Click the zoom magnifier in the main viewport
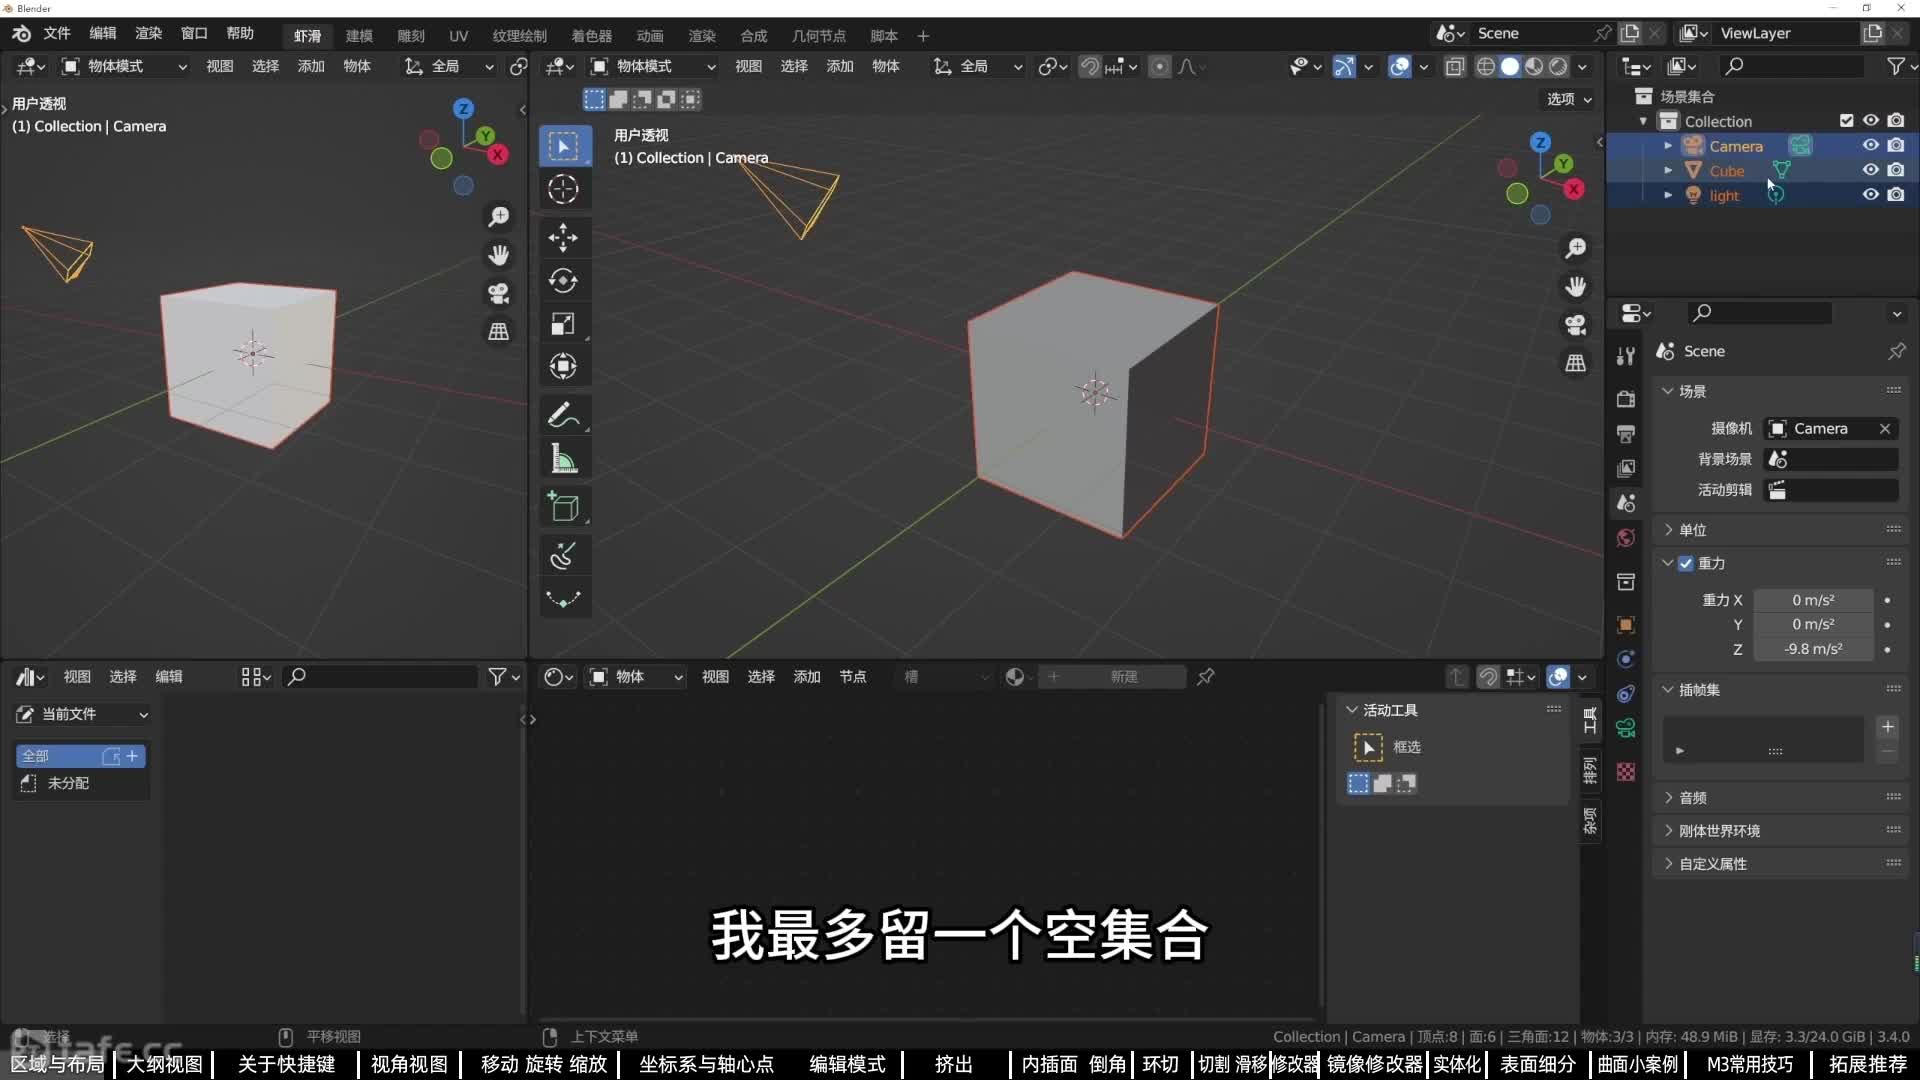Image resolution: width=1920 pixels, height=1080 pixels. (1576, 248)
